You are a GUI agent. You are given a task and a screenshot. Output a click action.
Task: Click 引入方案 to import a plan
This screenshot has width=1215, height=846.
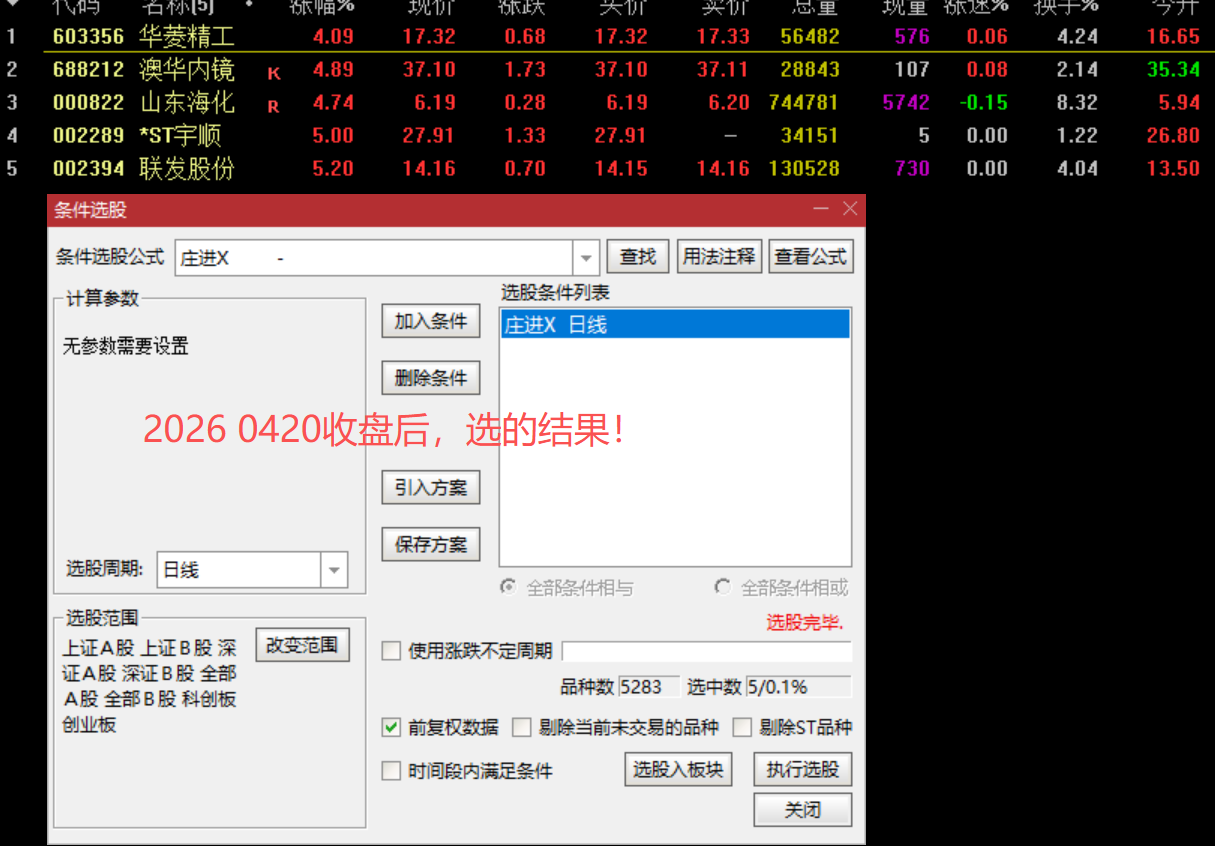click(430, 487)
